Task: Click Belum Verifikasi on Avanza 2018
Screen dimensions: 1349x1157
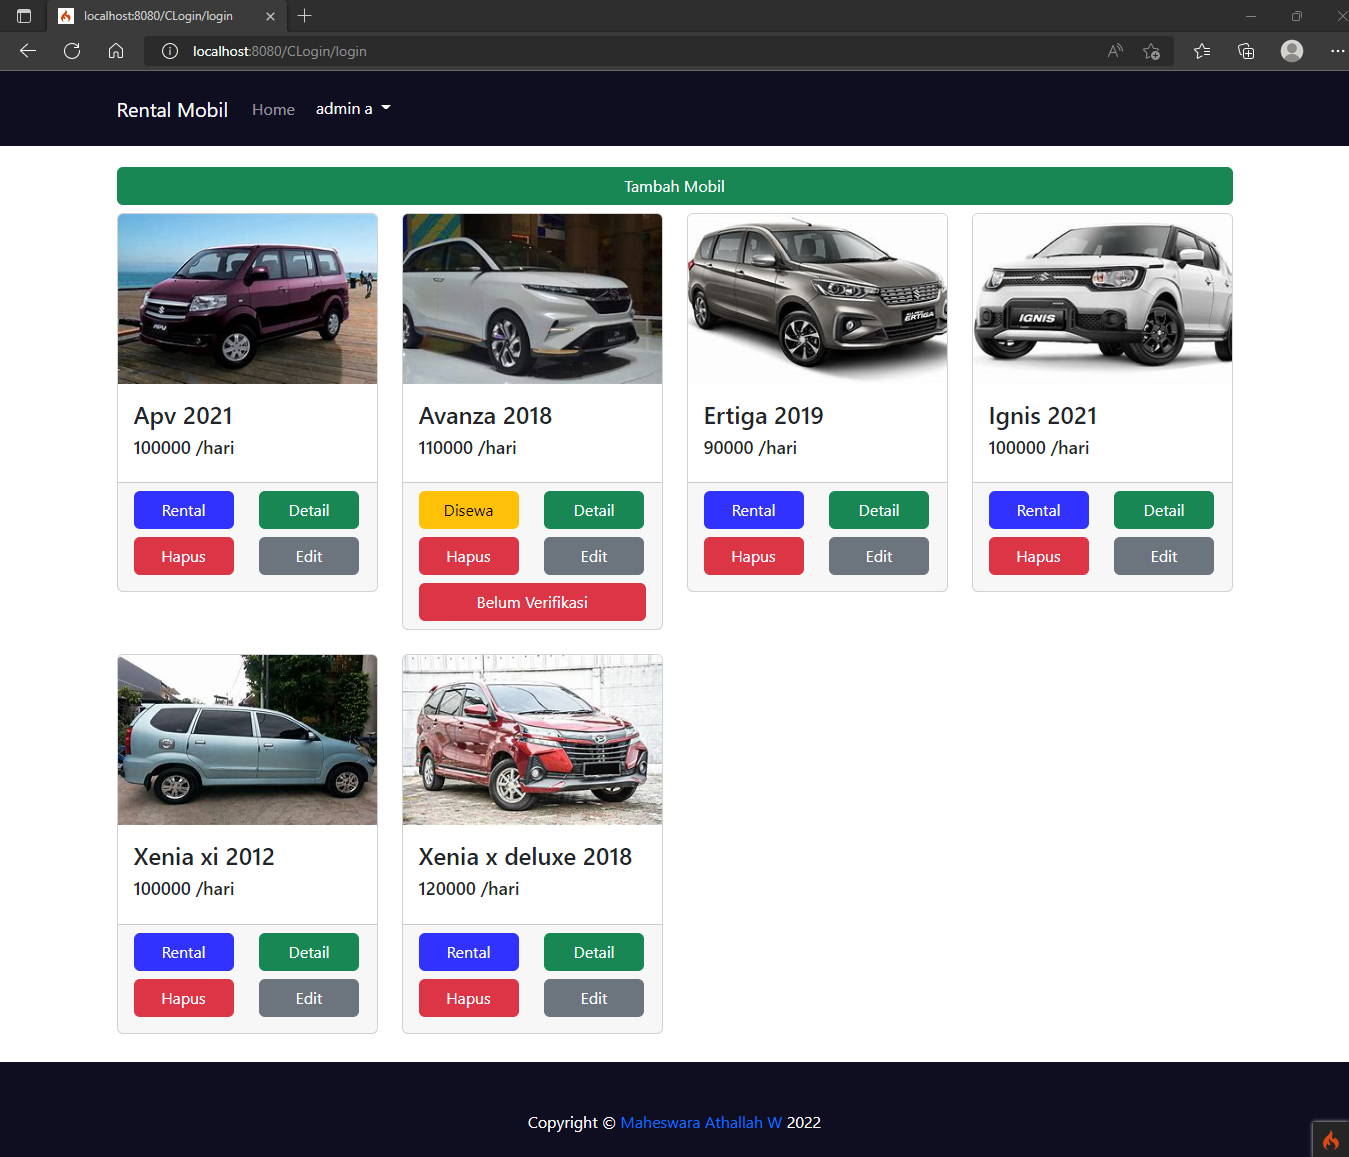Action: 532,602
